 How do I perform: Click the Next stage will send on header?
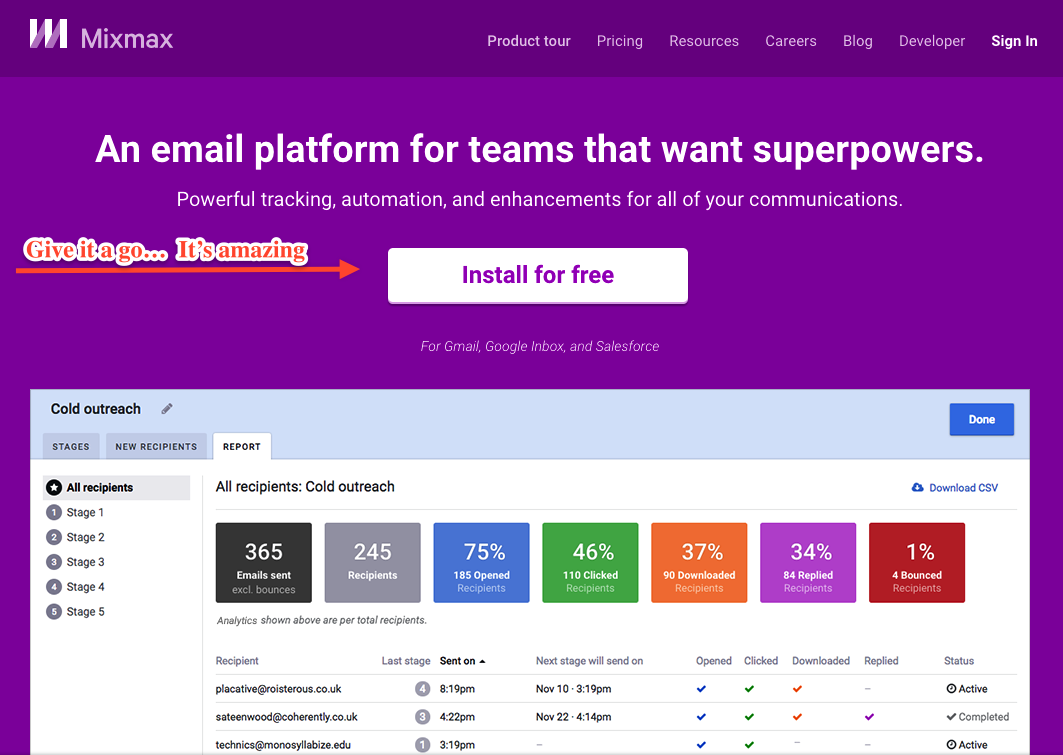click(x=589, y=661)
